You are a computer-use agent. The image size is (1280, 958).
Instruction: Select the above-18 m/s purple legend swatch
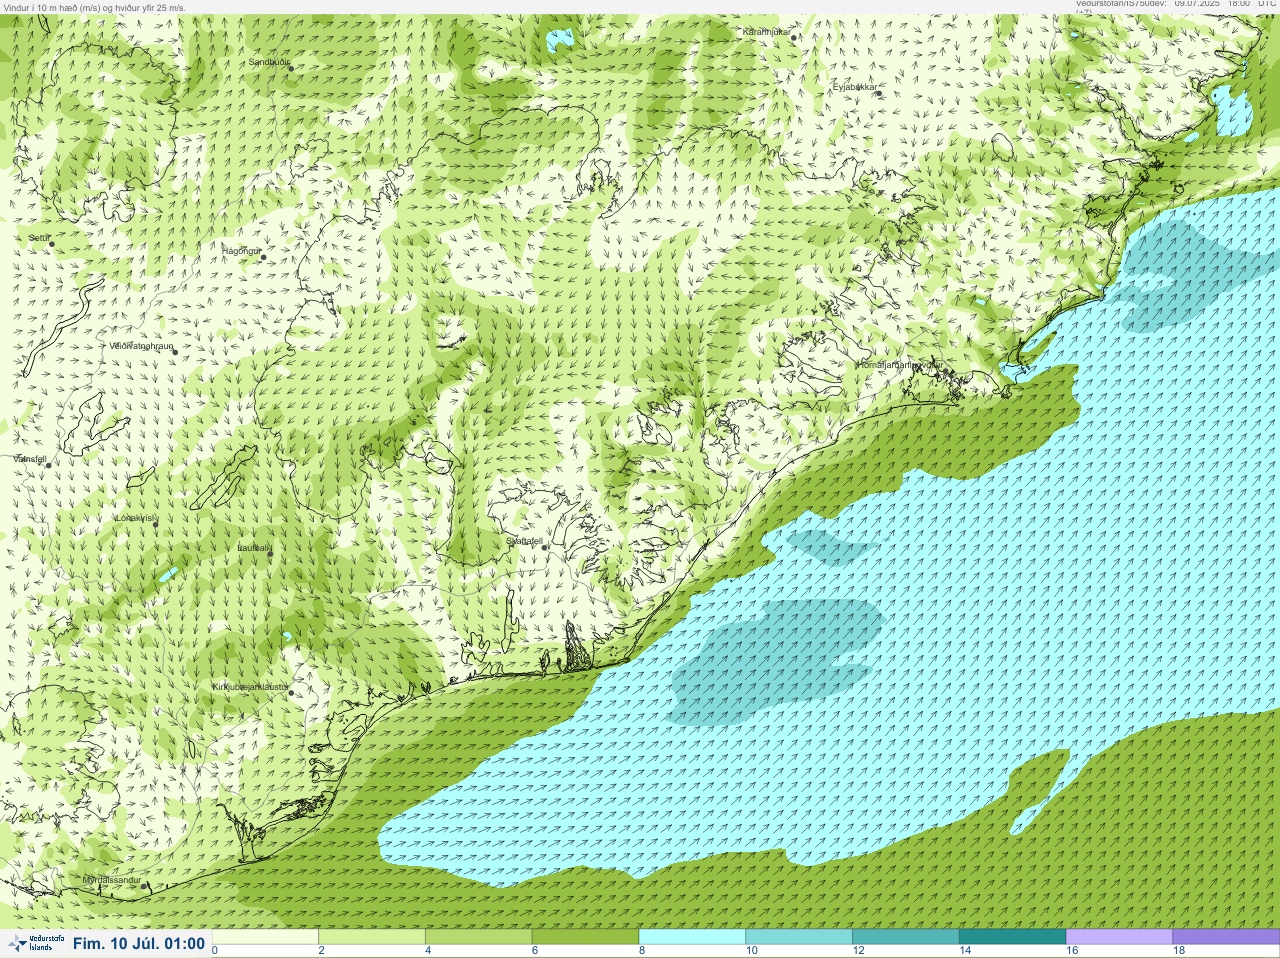1225,937
